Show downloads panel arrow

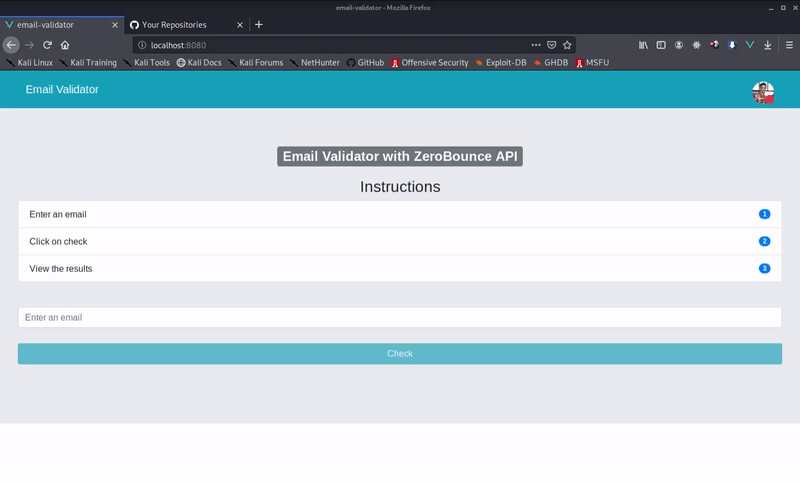767,45
